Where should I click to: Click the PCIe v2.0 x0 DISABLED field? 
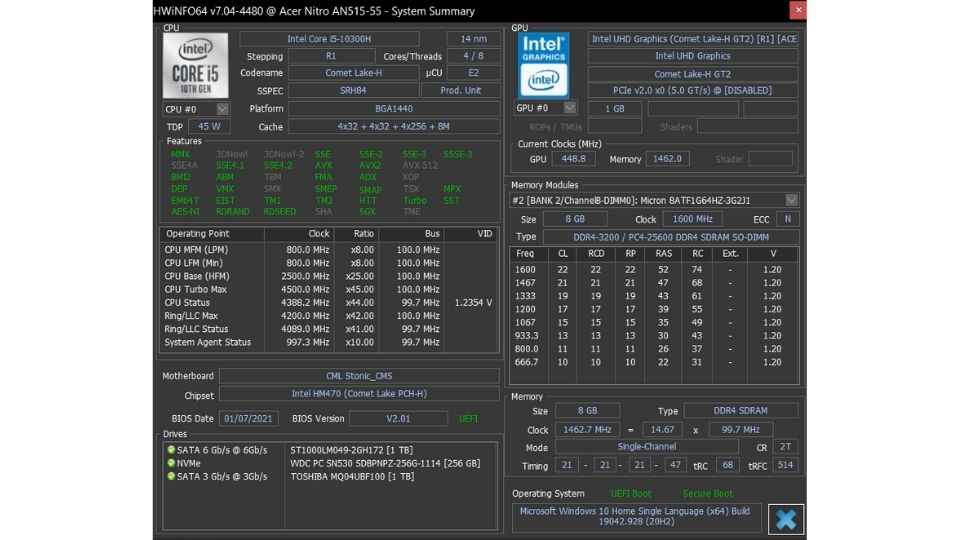pos(692,90)
